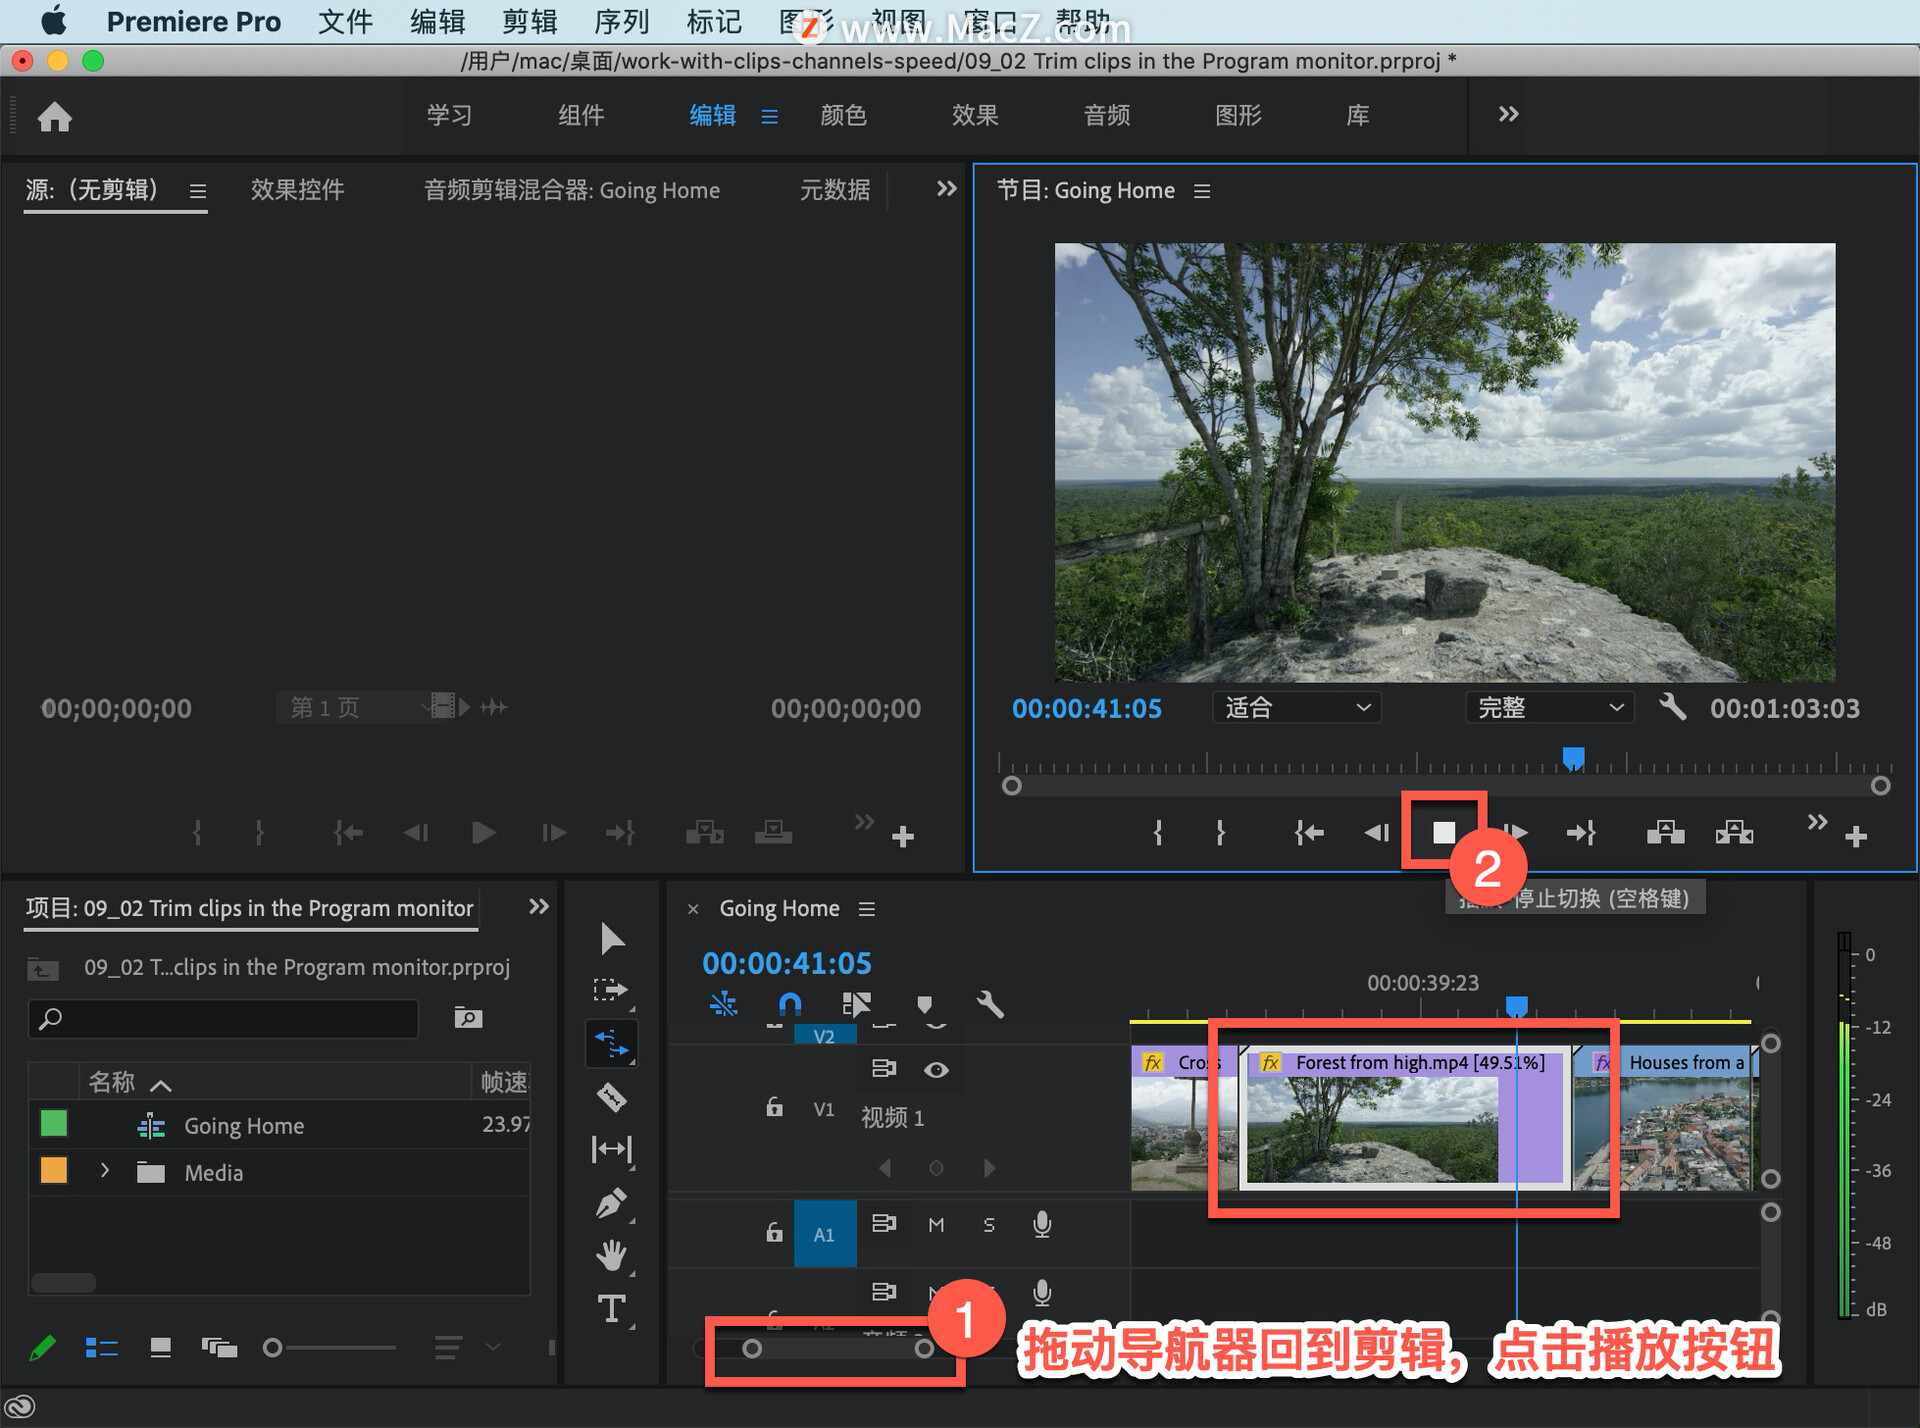Open the Going Home sequence item
Image resolution: width=1920 pixels, height=1428 pixels.
point(243,1126)
